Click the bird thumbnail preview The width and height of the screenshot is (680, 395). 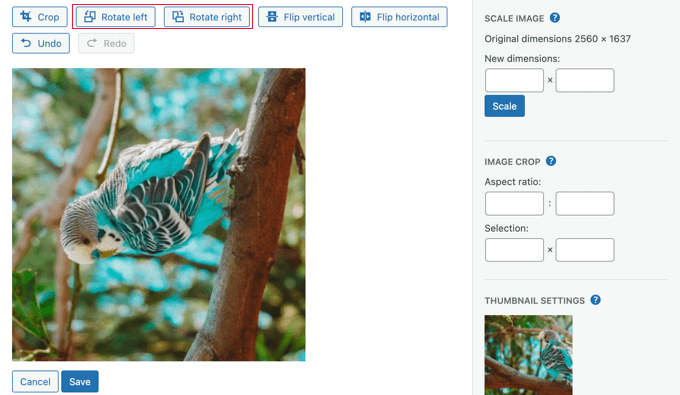coord(529,355)
